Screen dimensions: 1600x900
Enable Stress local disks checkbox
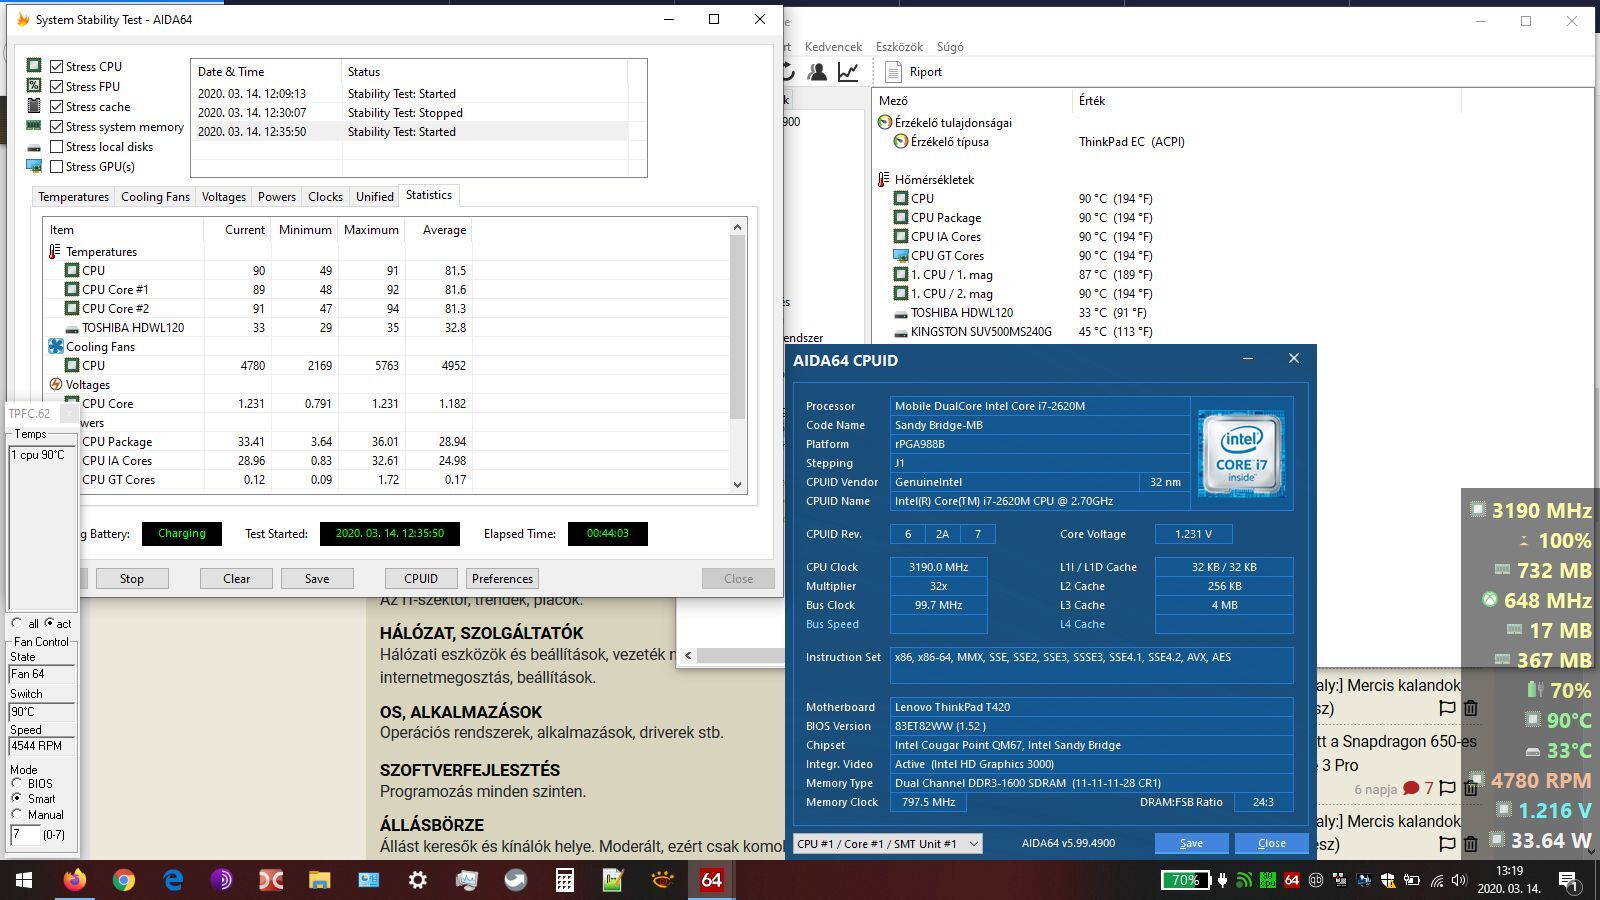click(x=57, y=146)
